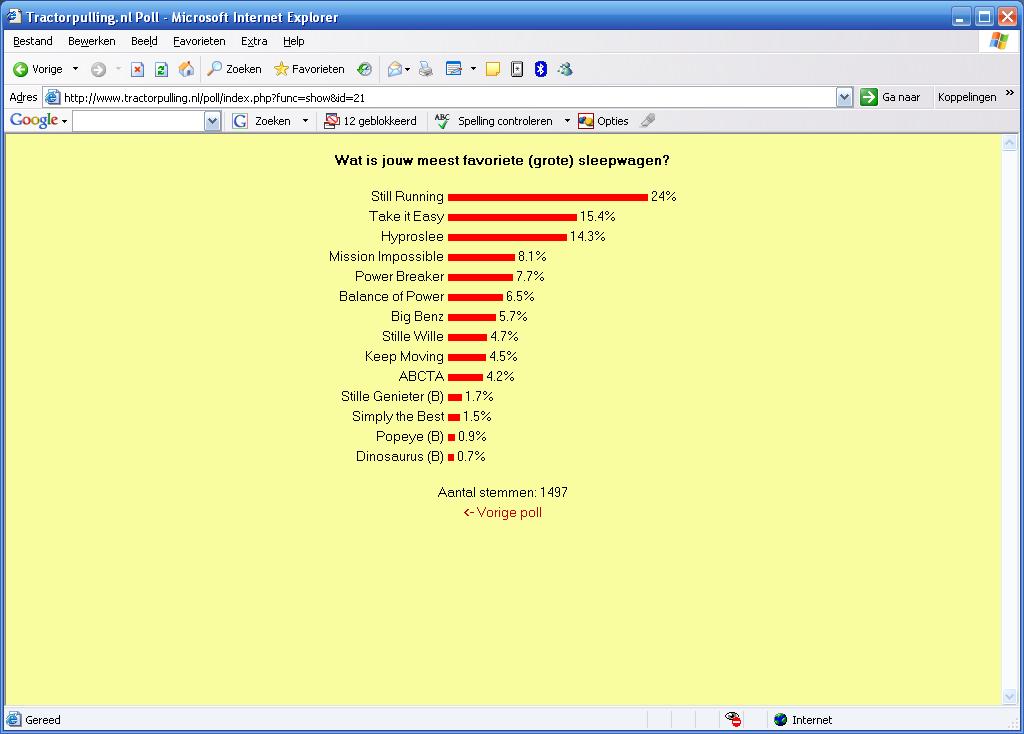This screenshot has height=734, width=1024.
Task: Open the Favorieten menu in menu bar
Action: coord(199,41)
